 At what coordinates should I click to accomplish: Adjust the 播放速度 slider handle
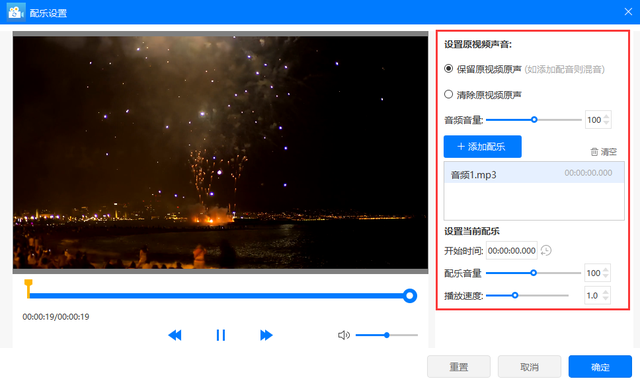tap(515, 295)
